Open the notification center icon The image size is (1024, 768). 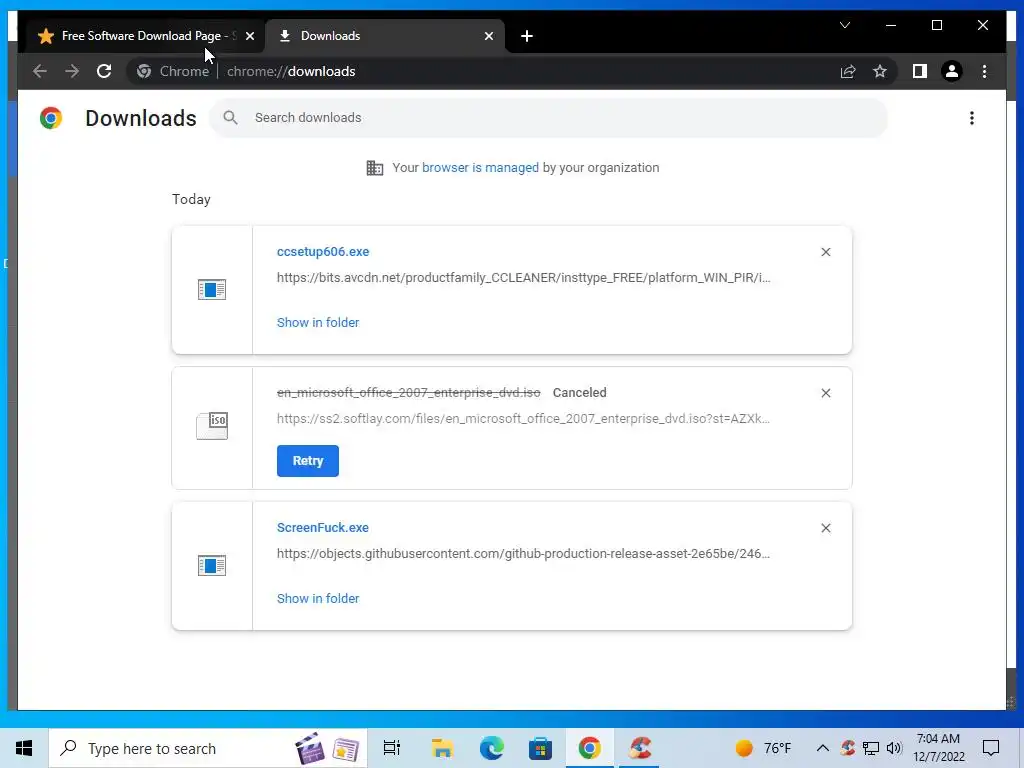point(991,748)
